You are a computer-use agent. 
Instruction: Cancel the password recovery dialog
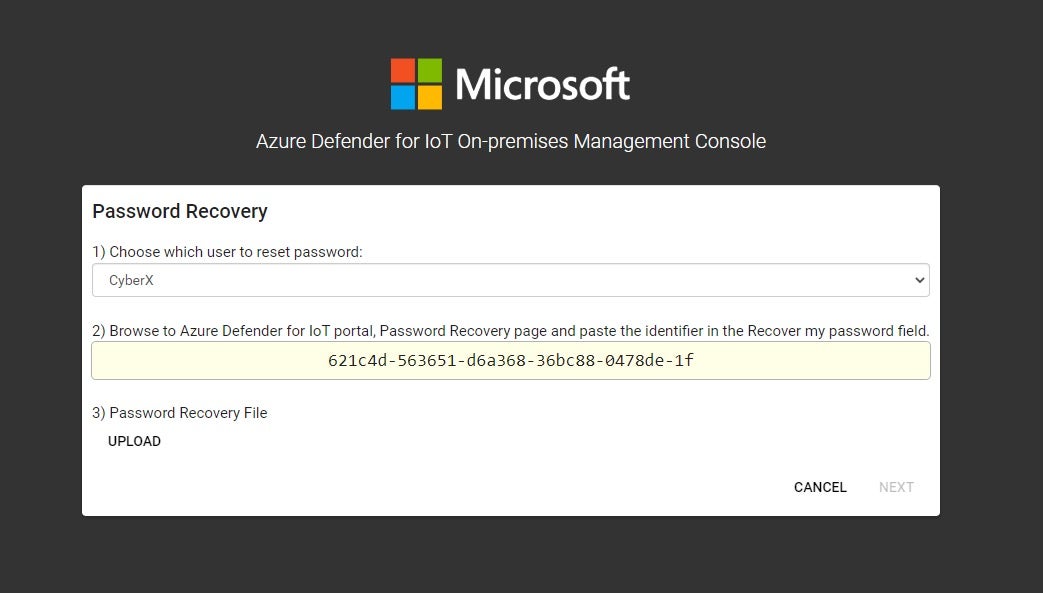pyautogui.click(x=820, y=487)
